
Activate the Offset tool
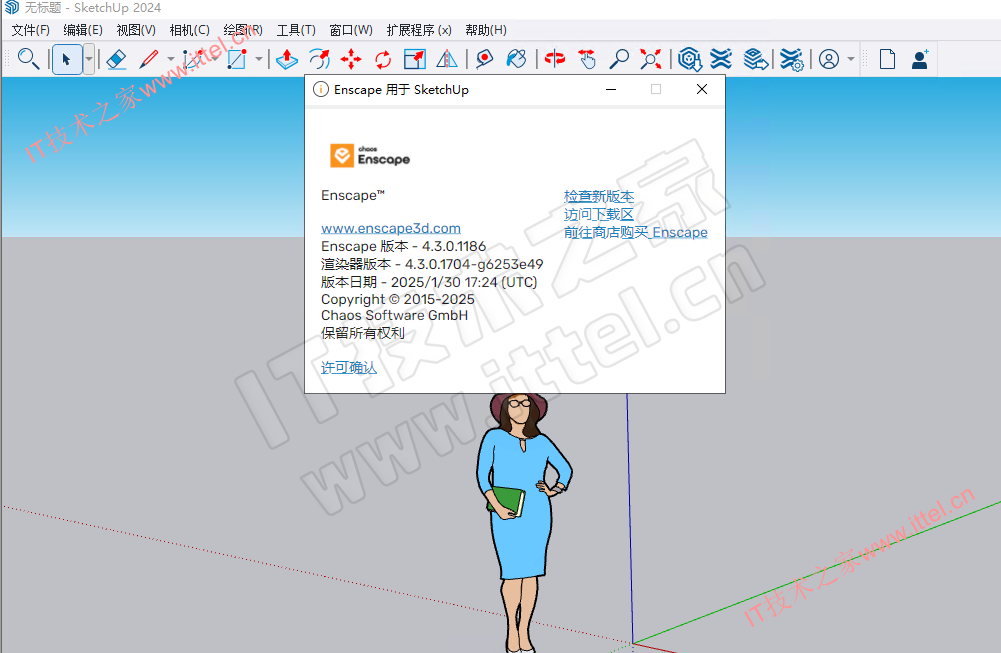click(319, 59)
